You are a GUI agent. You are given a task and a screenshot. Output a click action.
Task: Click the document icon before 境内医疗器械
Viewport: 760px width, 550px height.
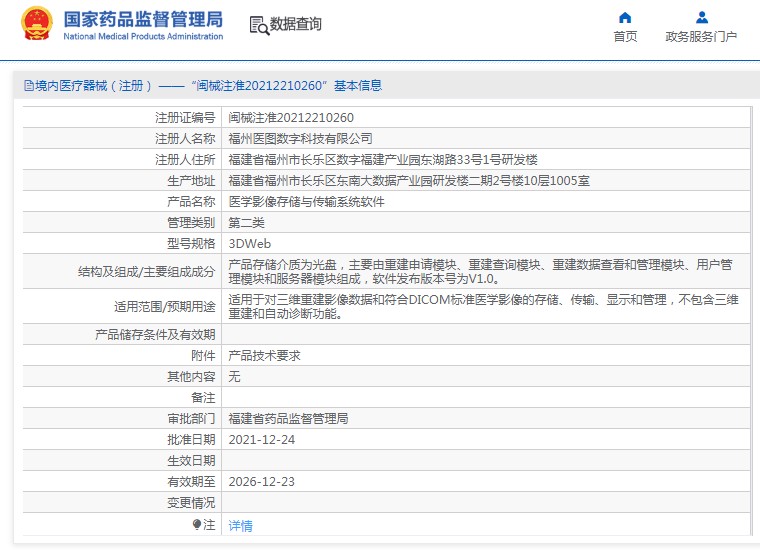pos(29,86)
